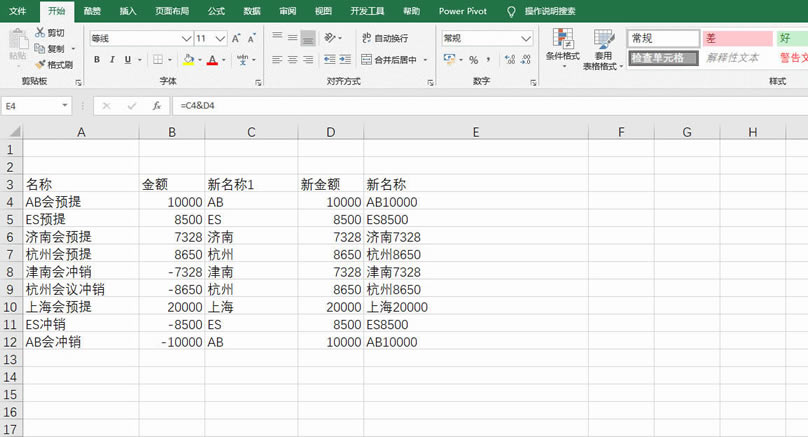Set top vertical alignment
Viewport: 808px width, 437px height.
pyautogui.click(x=277, y=37)
